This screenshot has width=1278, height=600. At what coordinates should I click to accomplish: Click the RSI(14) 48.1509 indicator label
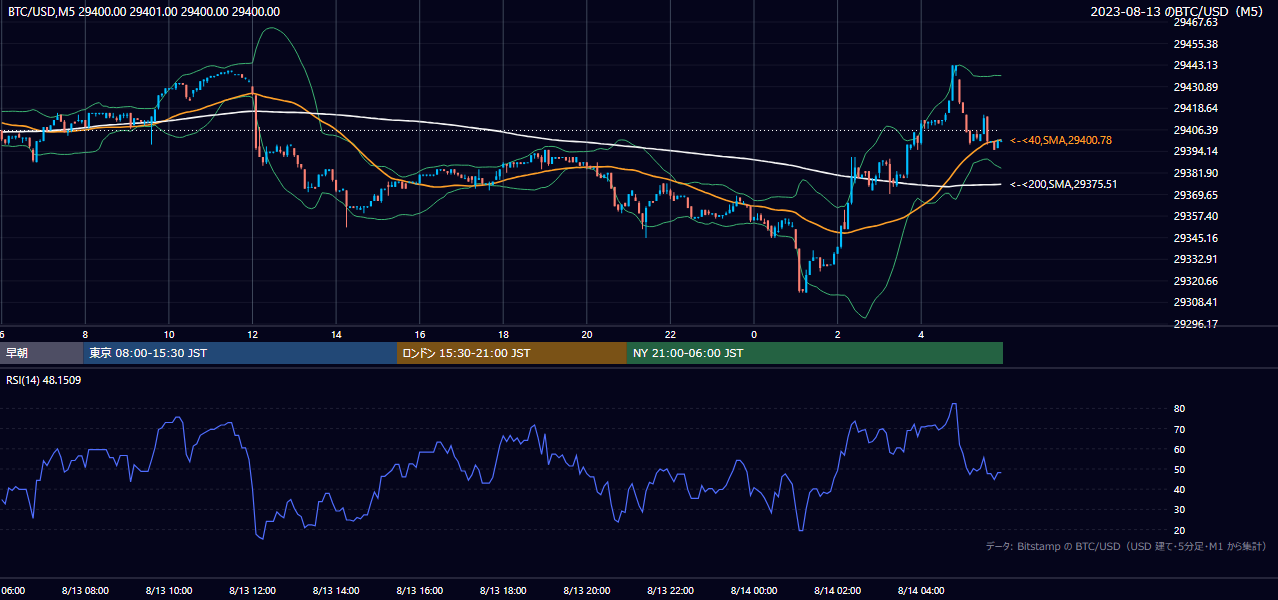tap(44, 381)
